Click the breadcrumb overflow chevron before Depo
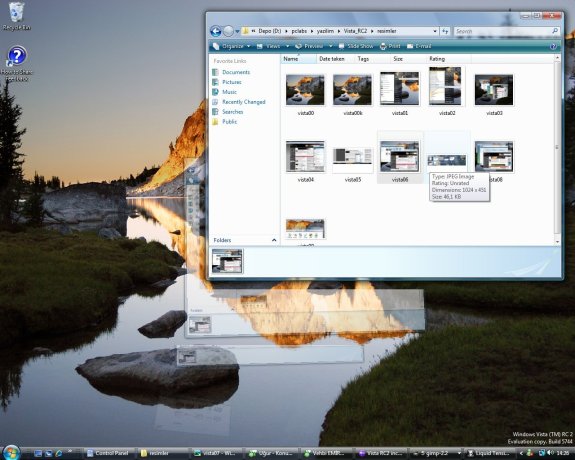Image resolution: width=575 pixels, height=460 pixels. click(x=253, y=32)
